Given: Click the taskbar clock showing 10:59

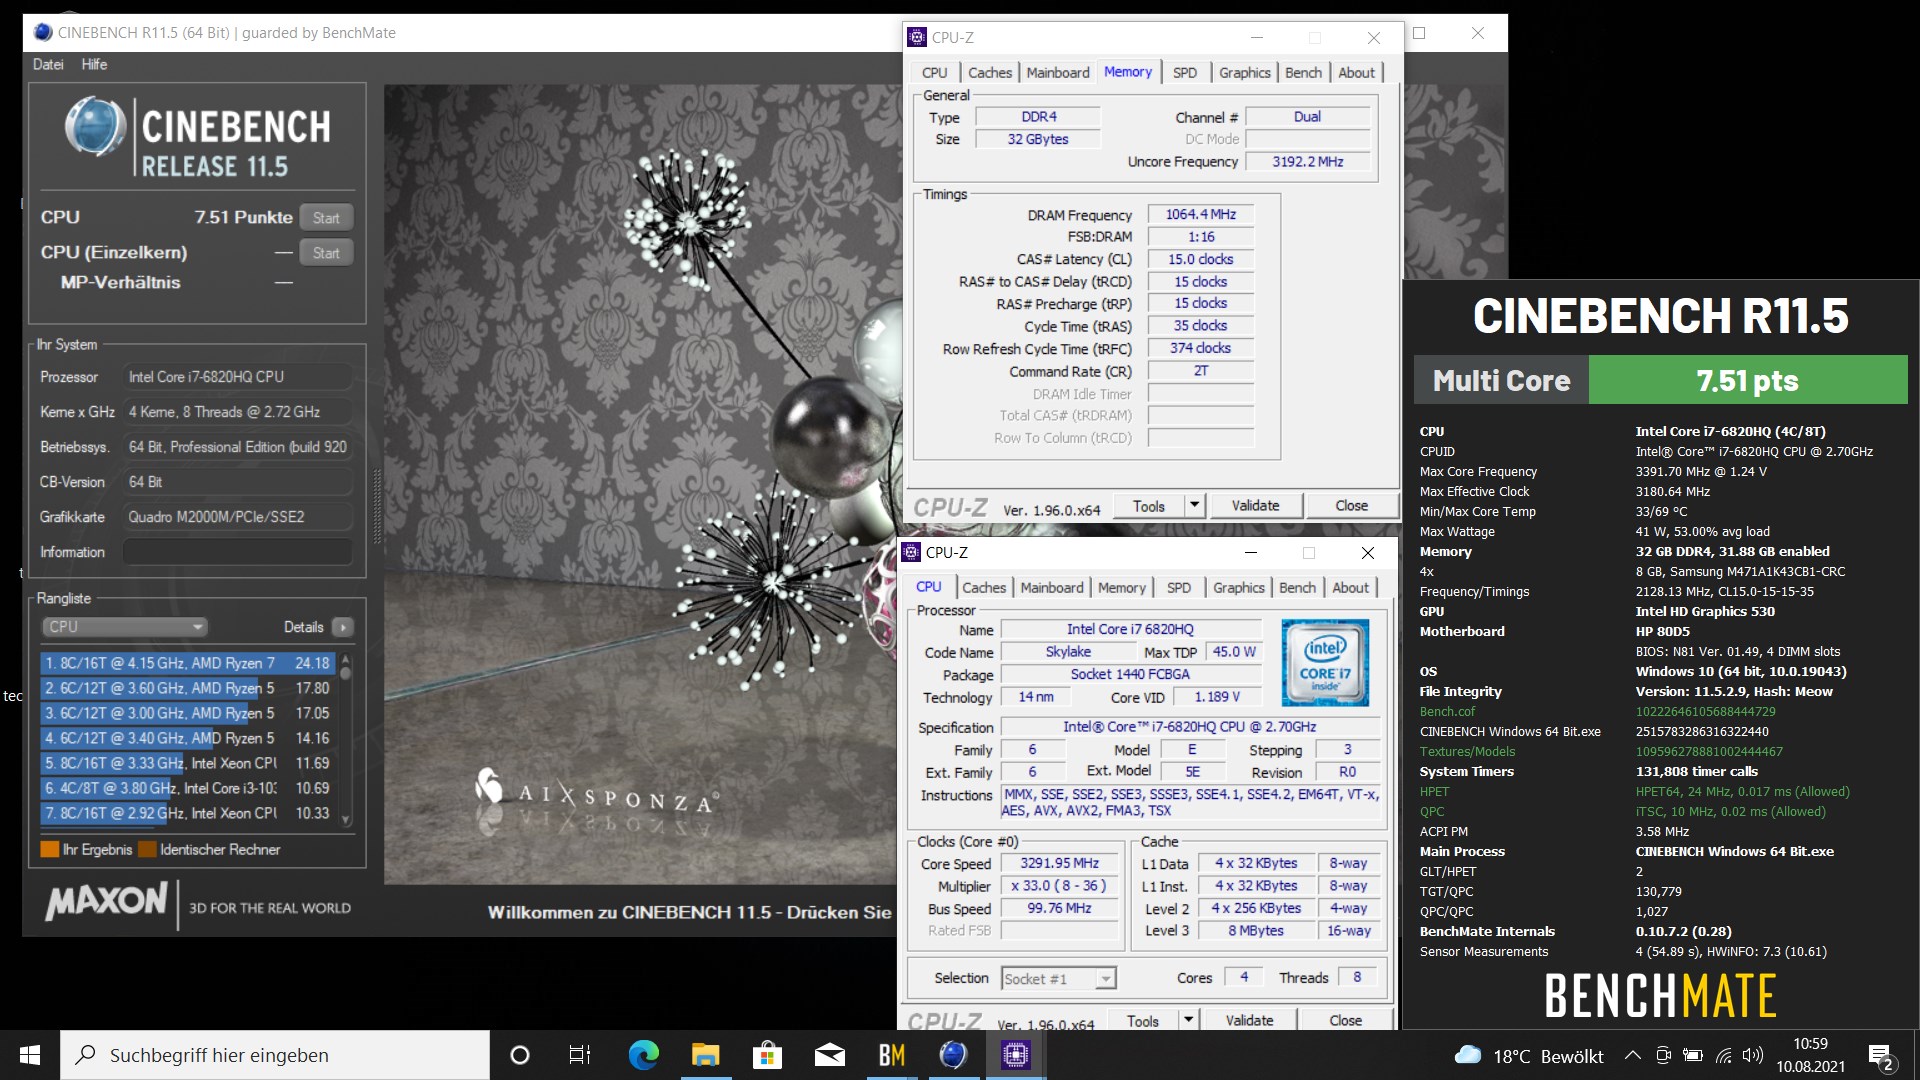Looking at the screenshot, I should (1810, 1055).
